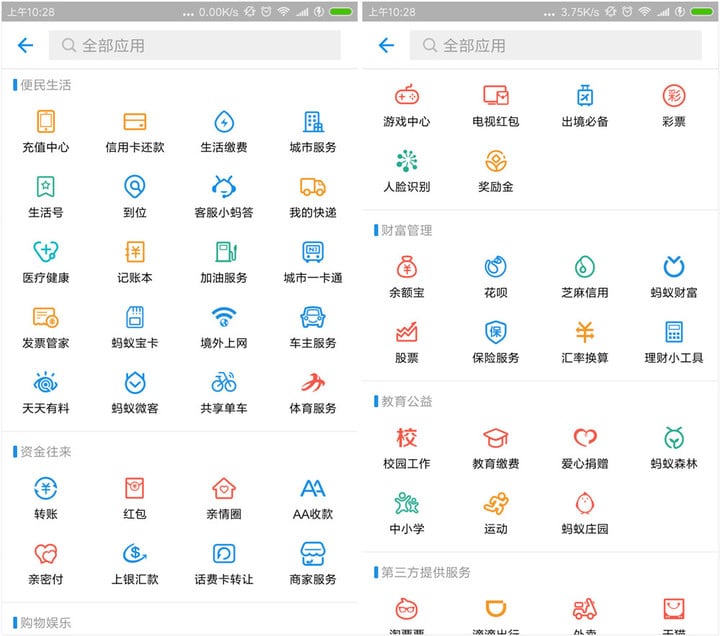Tap the 外卖 food delivery scooter icon
The image size is (720, 636).
(585, 609)
